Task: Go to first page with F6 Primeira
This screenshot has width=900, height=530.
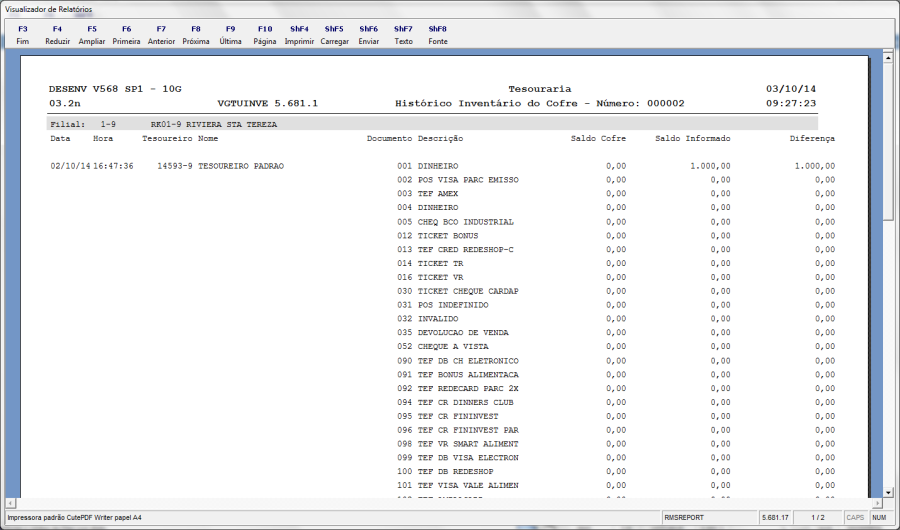Action: click(x=126, y=35)
